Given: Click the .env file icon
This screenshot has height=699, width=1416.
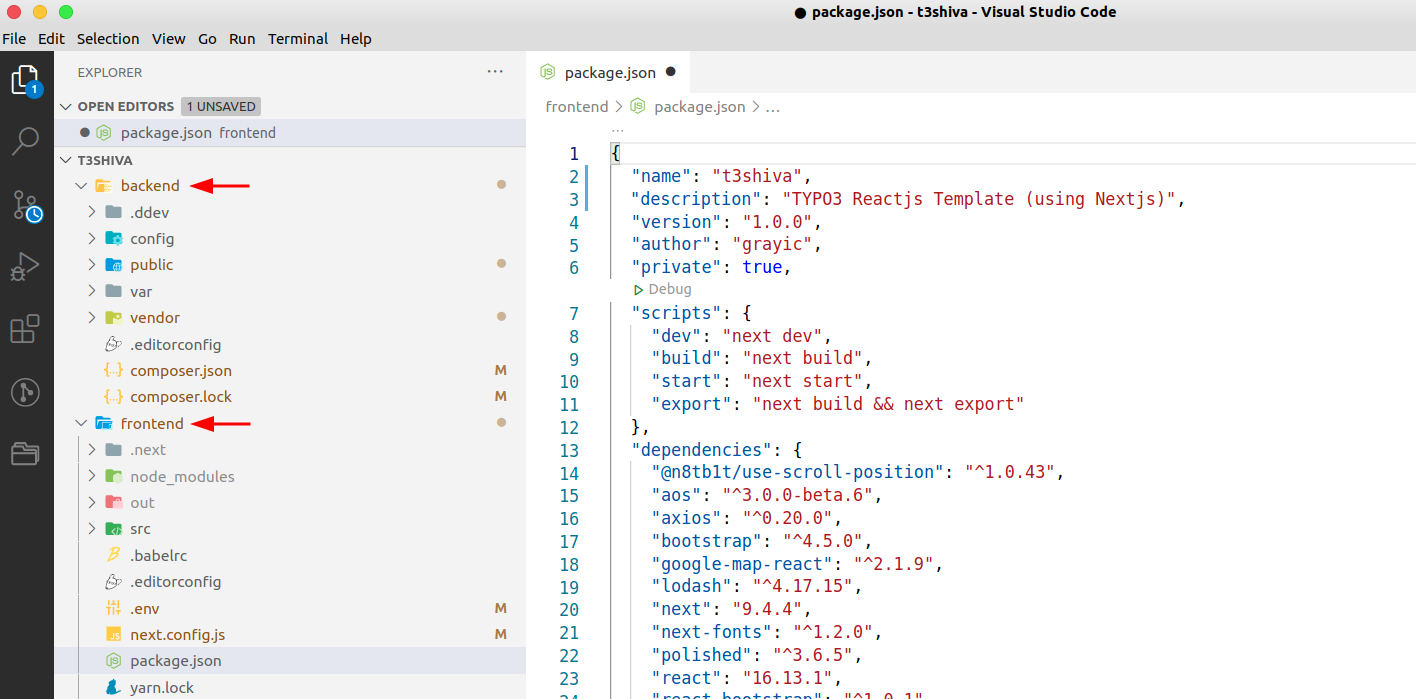Looking at the screenshot, I should click(x=113, y=609).
